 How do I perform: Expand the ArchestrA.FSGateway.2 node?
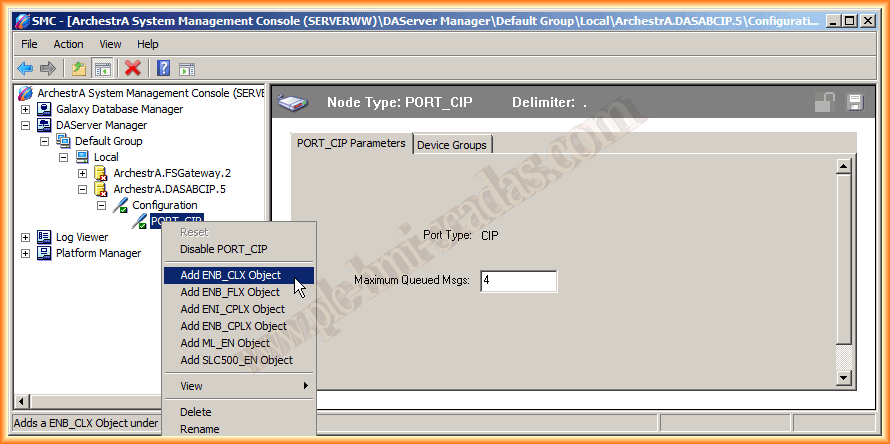click(x=83, y=173)
